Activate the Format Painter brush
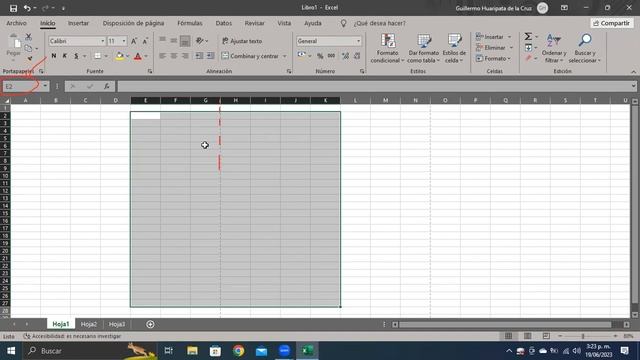This screenshot has width=640, height=360. click(29, 59)
